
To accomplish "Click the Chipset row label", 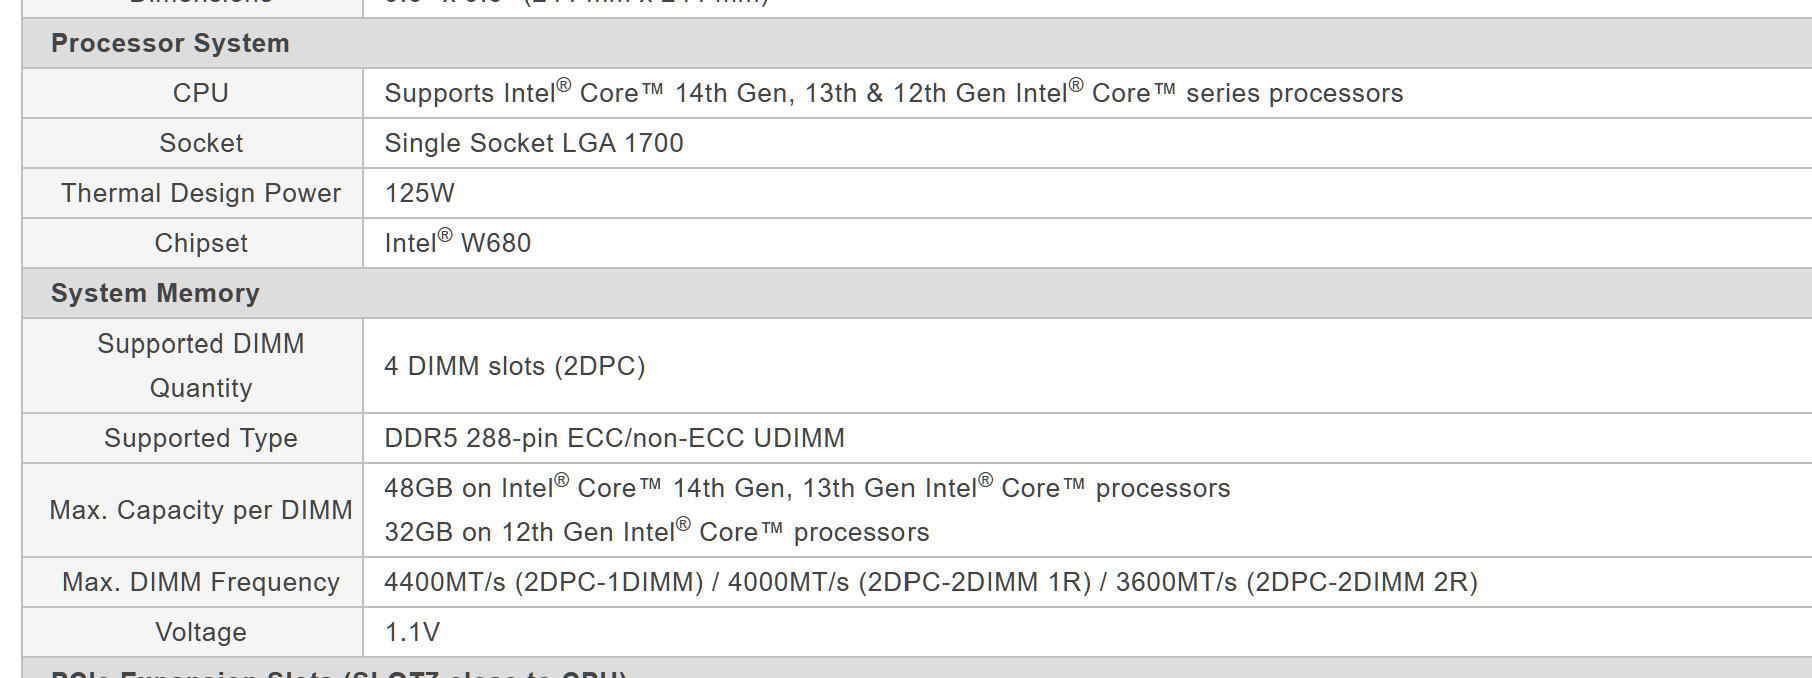I will (200, 244).
